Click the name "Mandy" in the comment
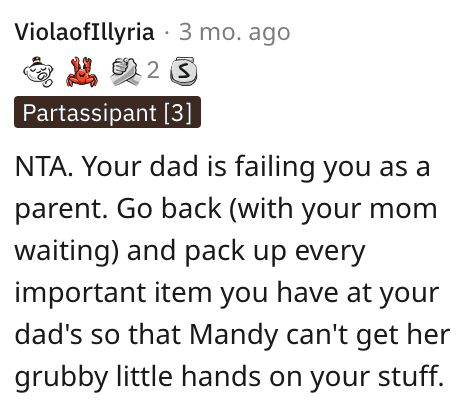The image size is (474, 412). pos(234,335)
